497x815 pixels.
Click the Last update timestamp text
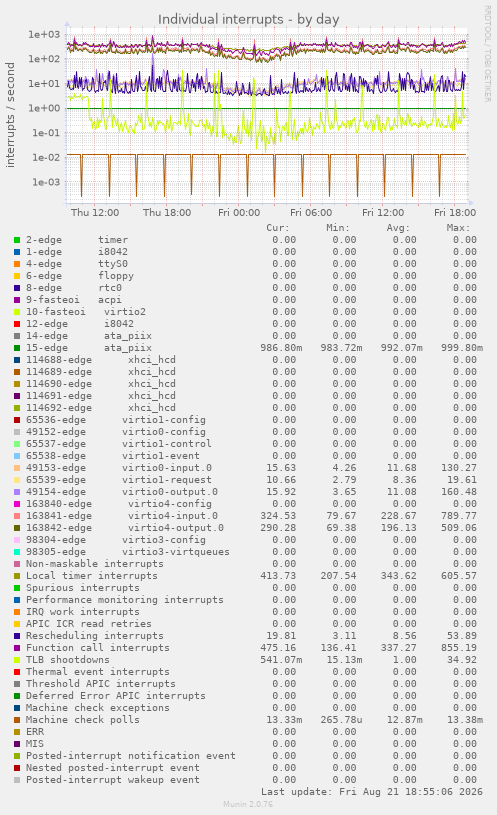(x=372, y=792)
